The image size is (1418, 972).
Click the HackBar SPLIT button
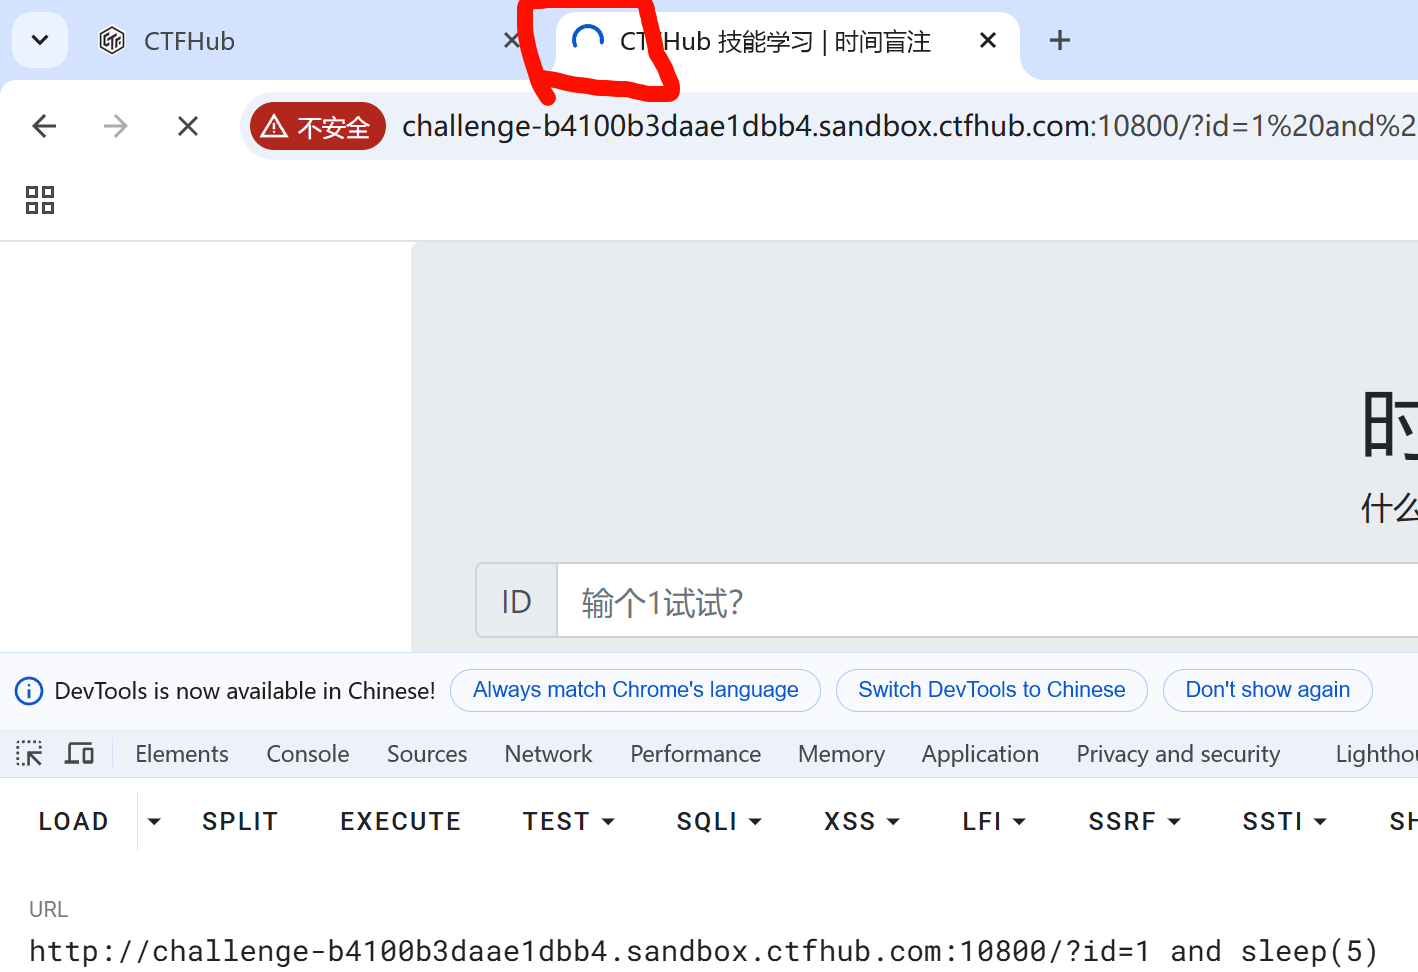point(240,821)
